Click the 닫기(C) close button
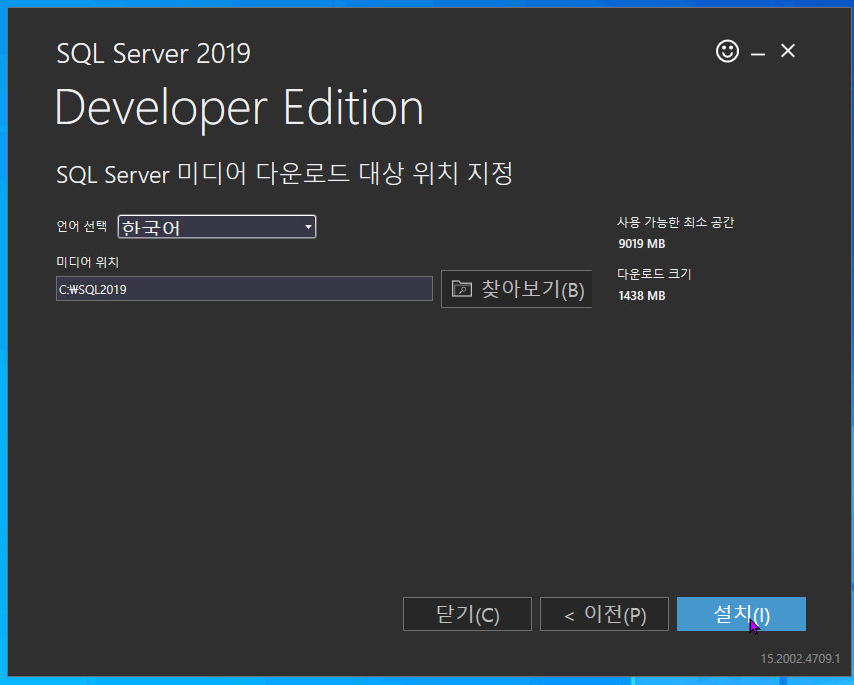 (467, 614)
